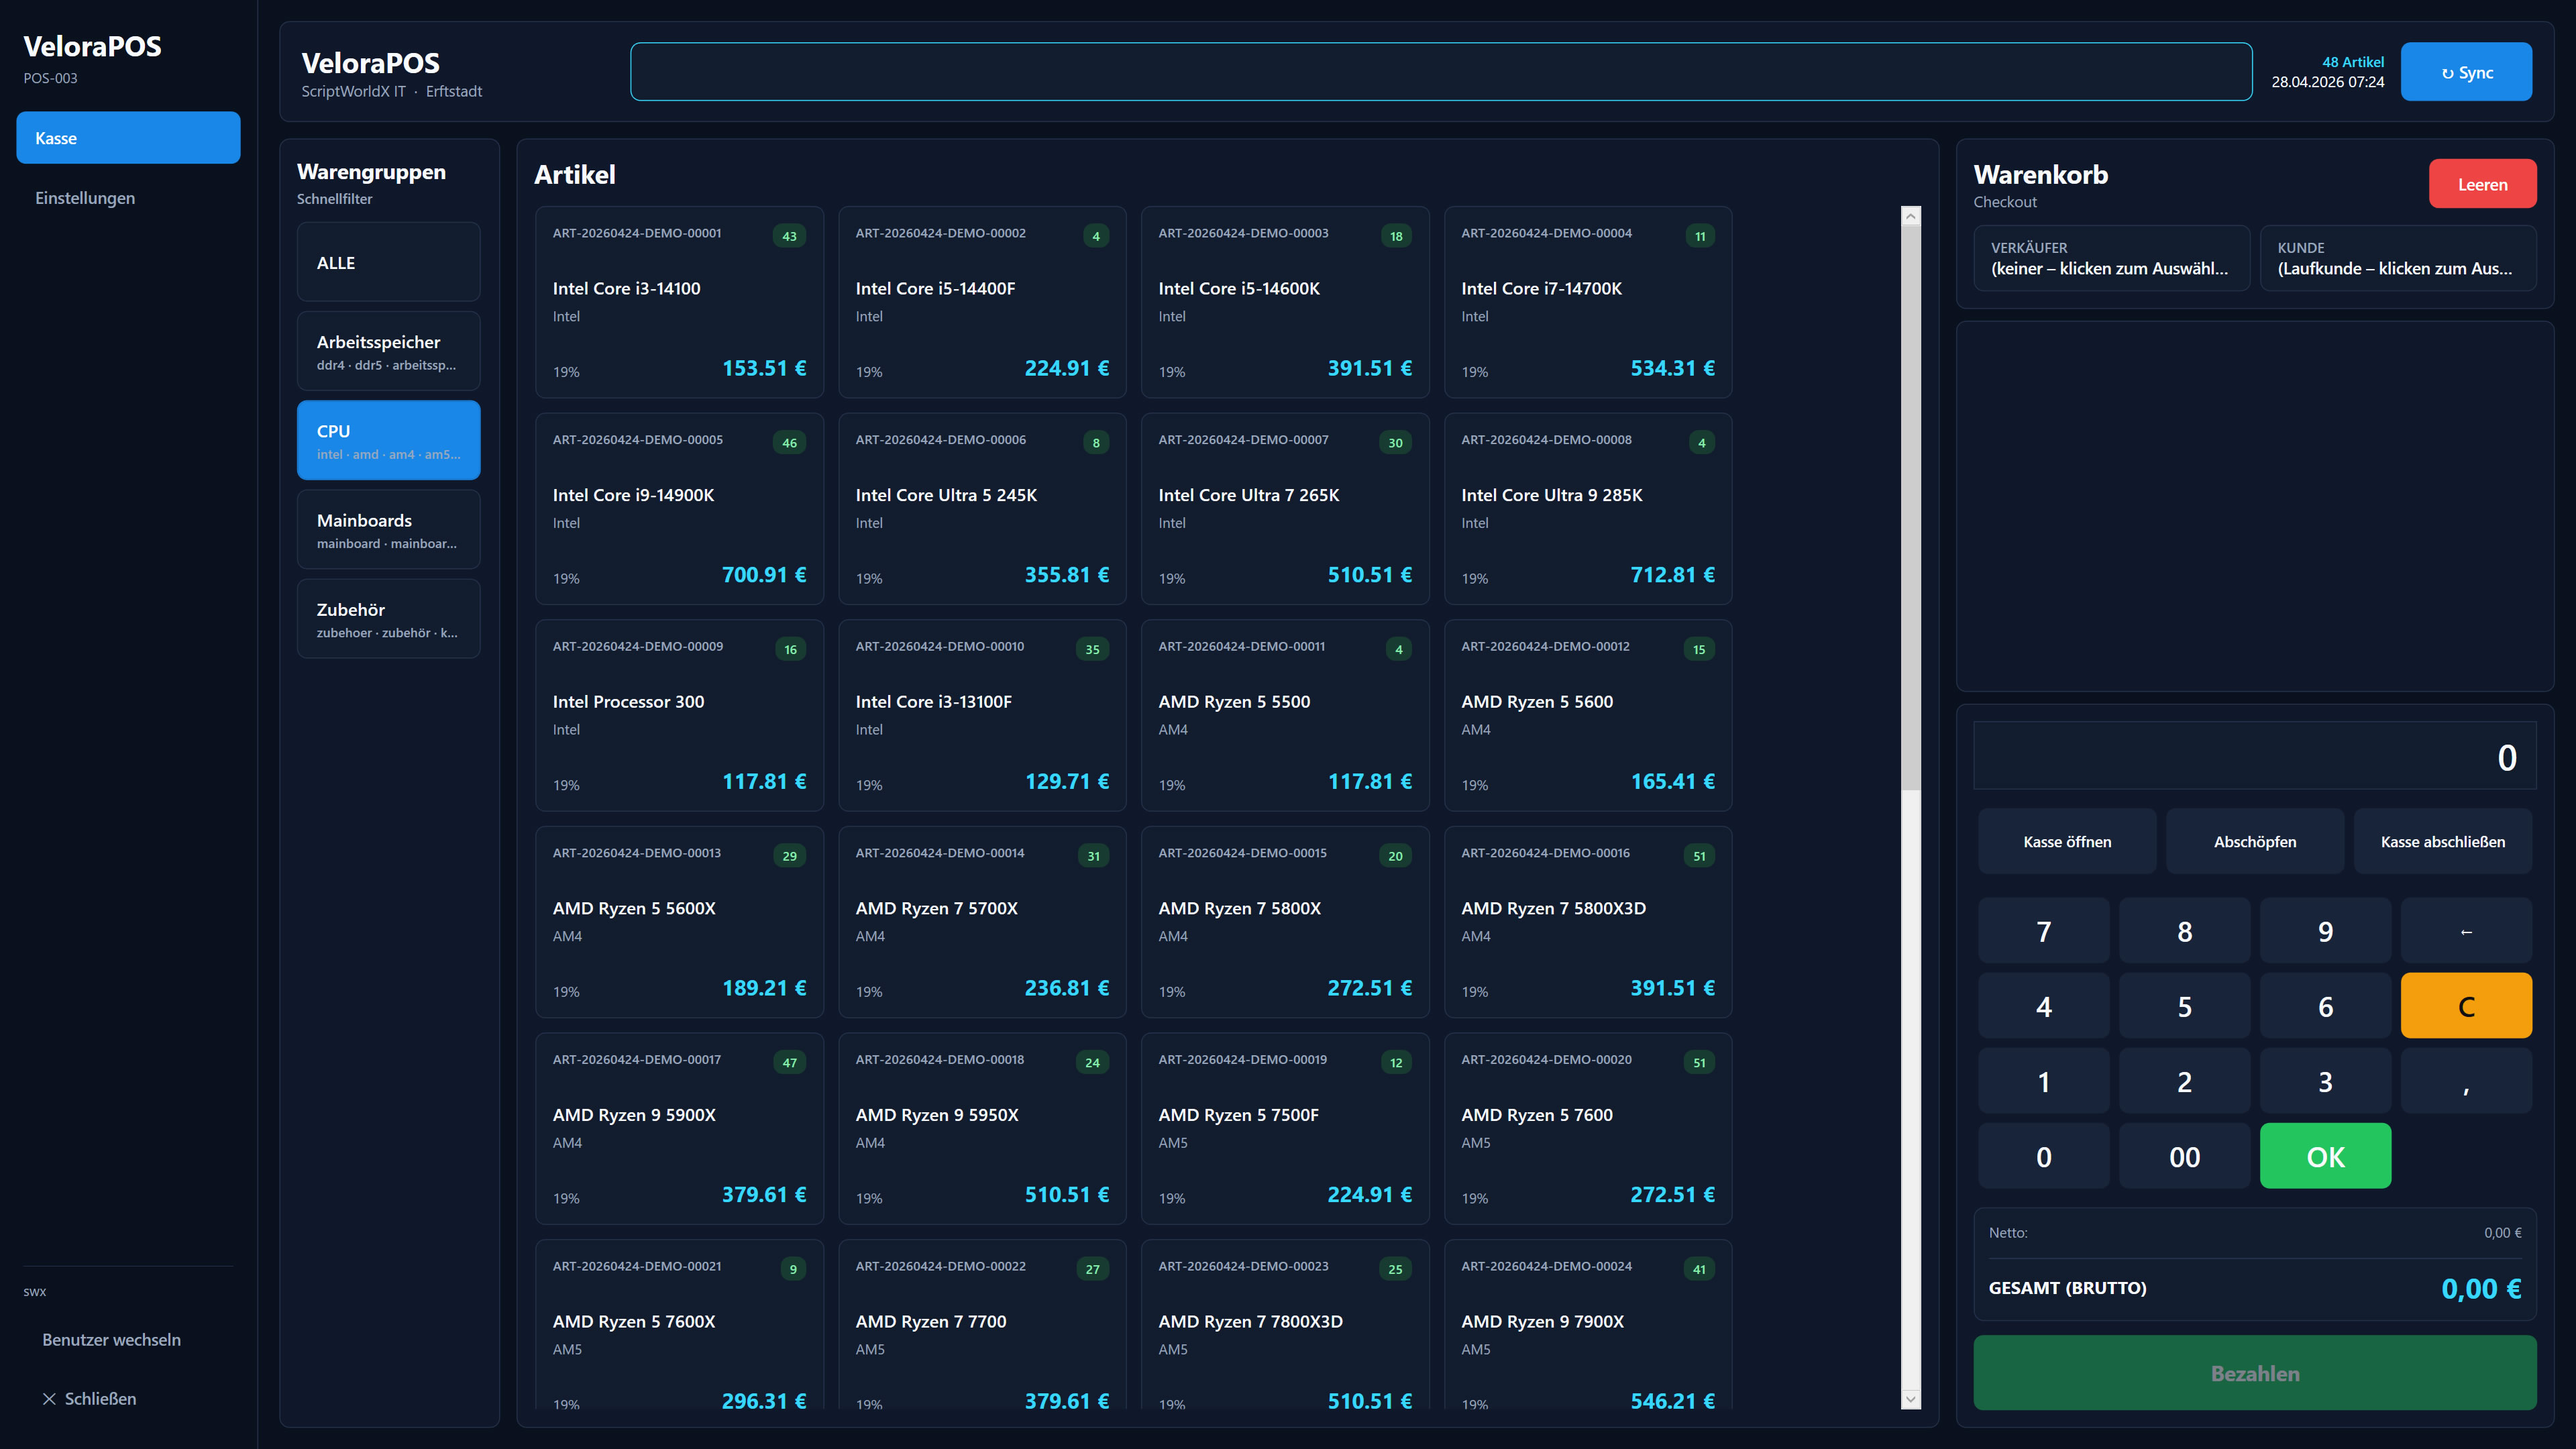Select Intel Core Ultra 7 265K card
The height and width of the screenshot is (1449, 2576).
[1285, 509]
